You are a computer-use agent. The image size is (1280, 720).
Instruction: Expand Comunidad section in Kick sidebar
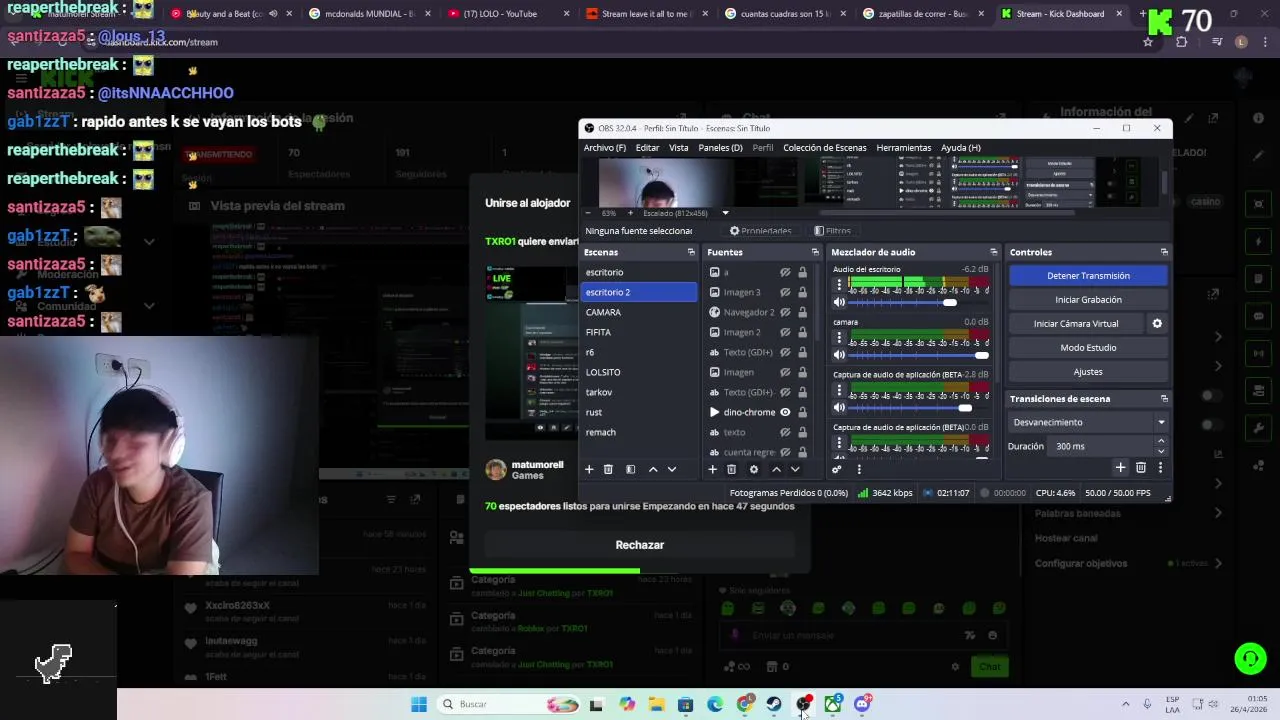(149, 307)
